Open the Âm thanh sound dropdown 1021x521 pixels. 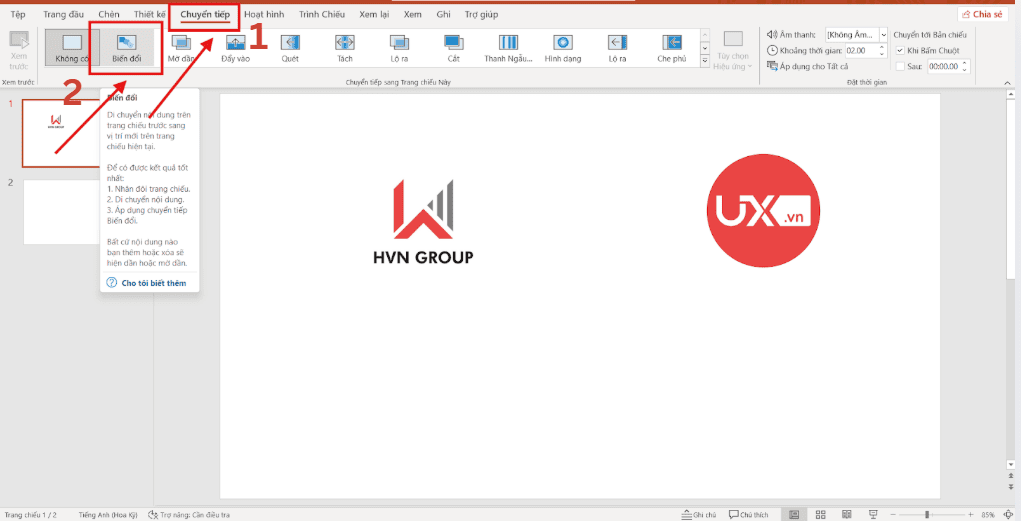coord(882,35)
